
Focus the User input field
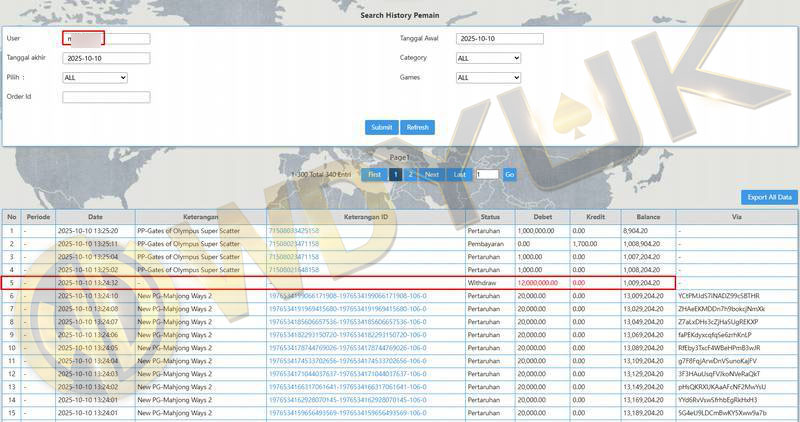coord(106,39)
